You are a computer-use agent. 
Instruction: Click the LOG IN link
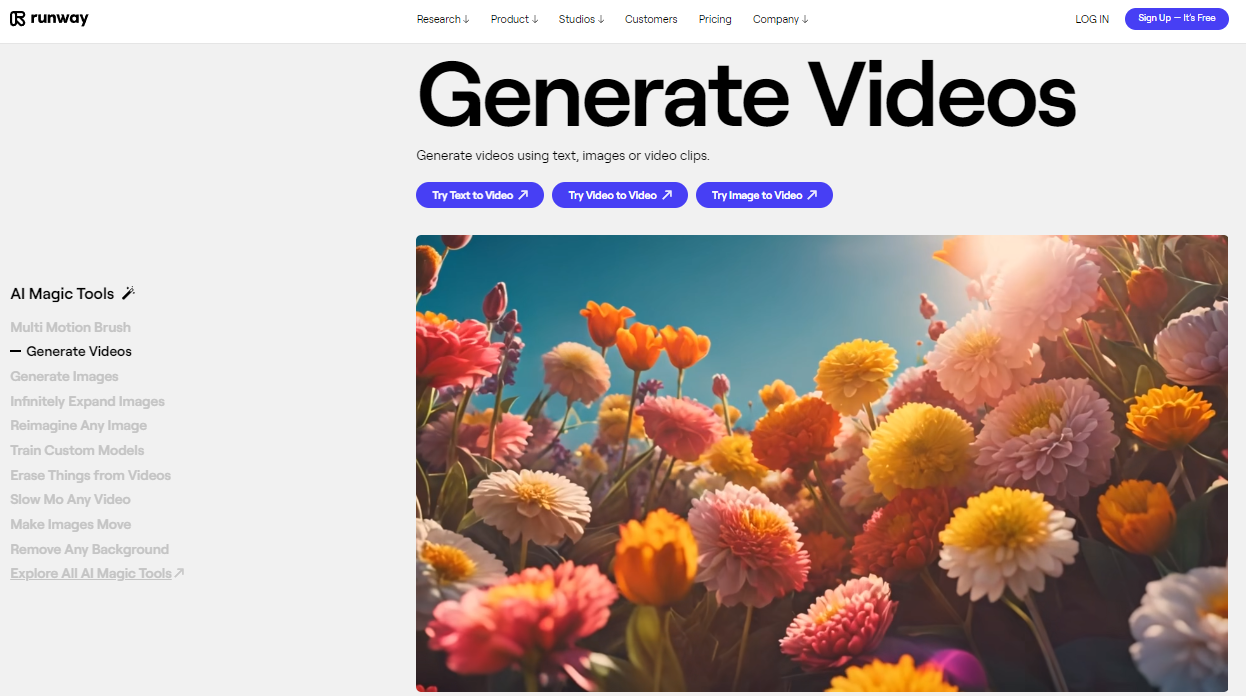point(1092,19)
